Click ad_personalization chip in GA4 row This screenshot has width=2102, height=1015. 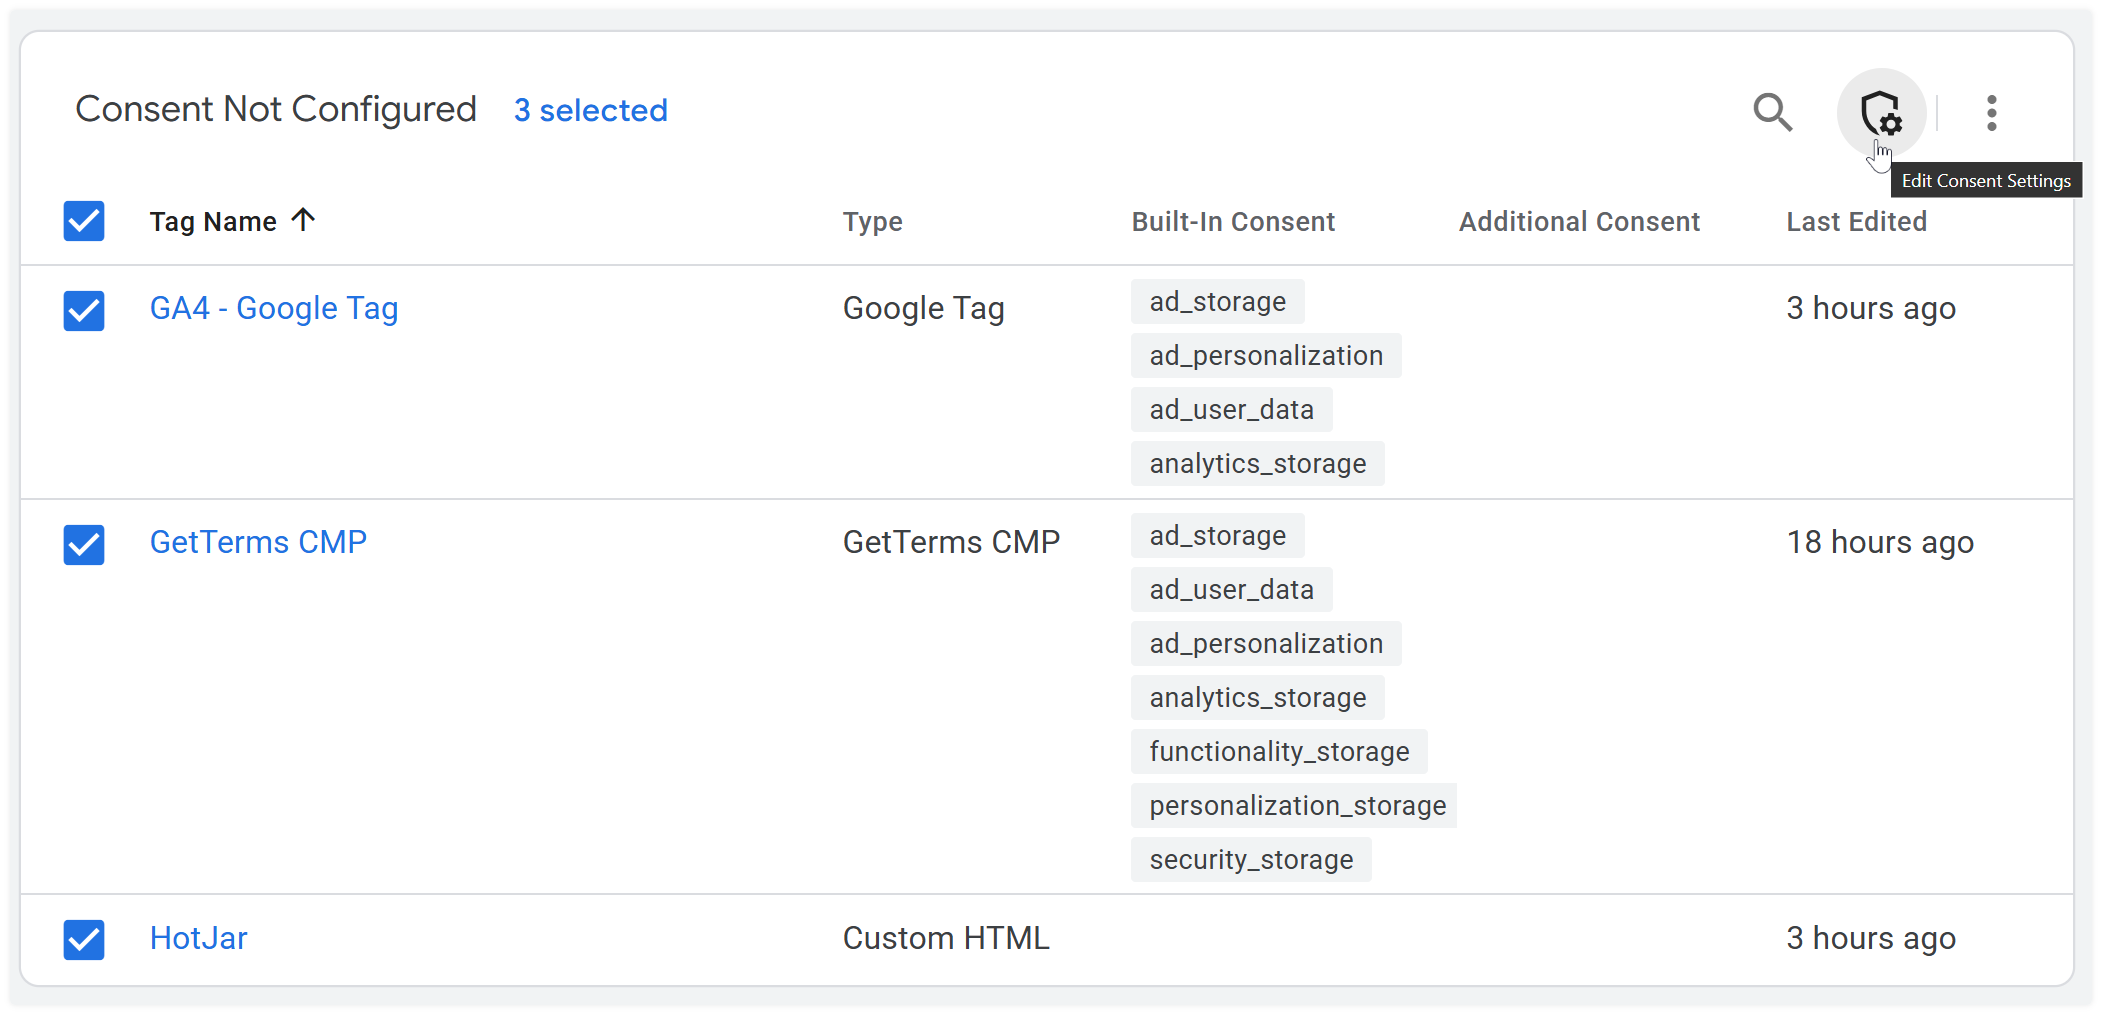(x=1266, y=355)
